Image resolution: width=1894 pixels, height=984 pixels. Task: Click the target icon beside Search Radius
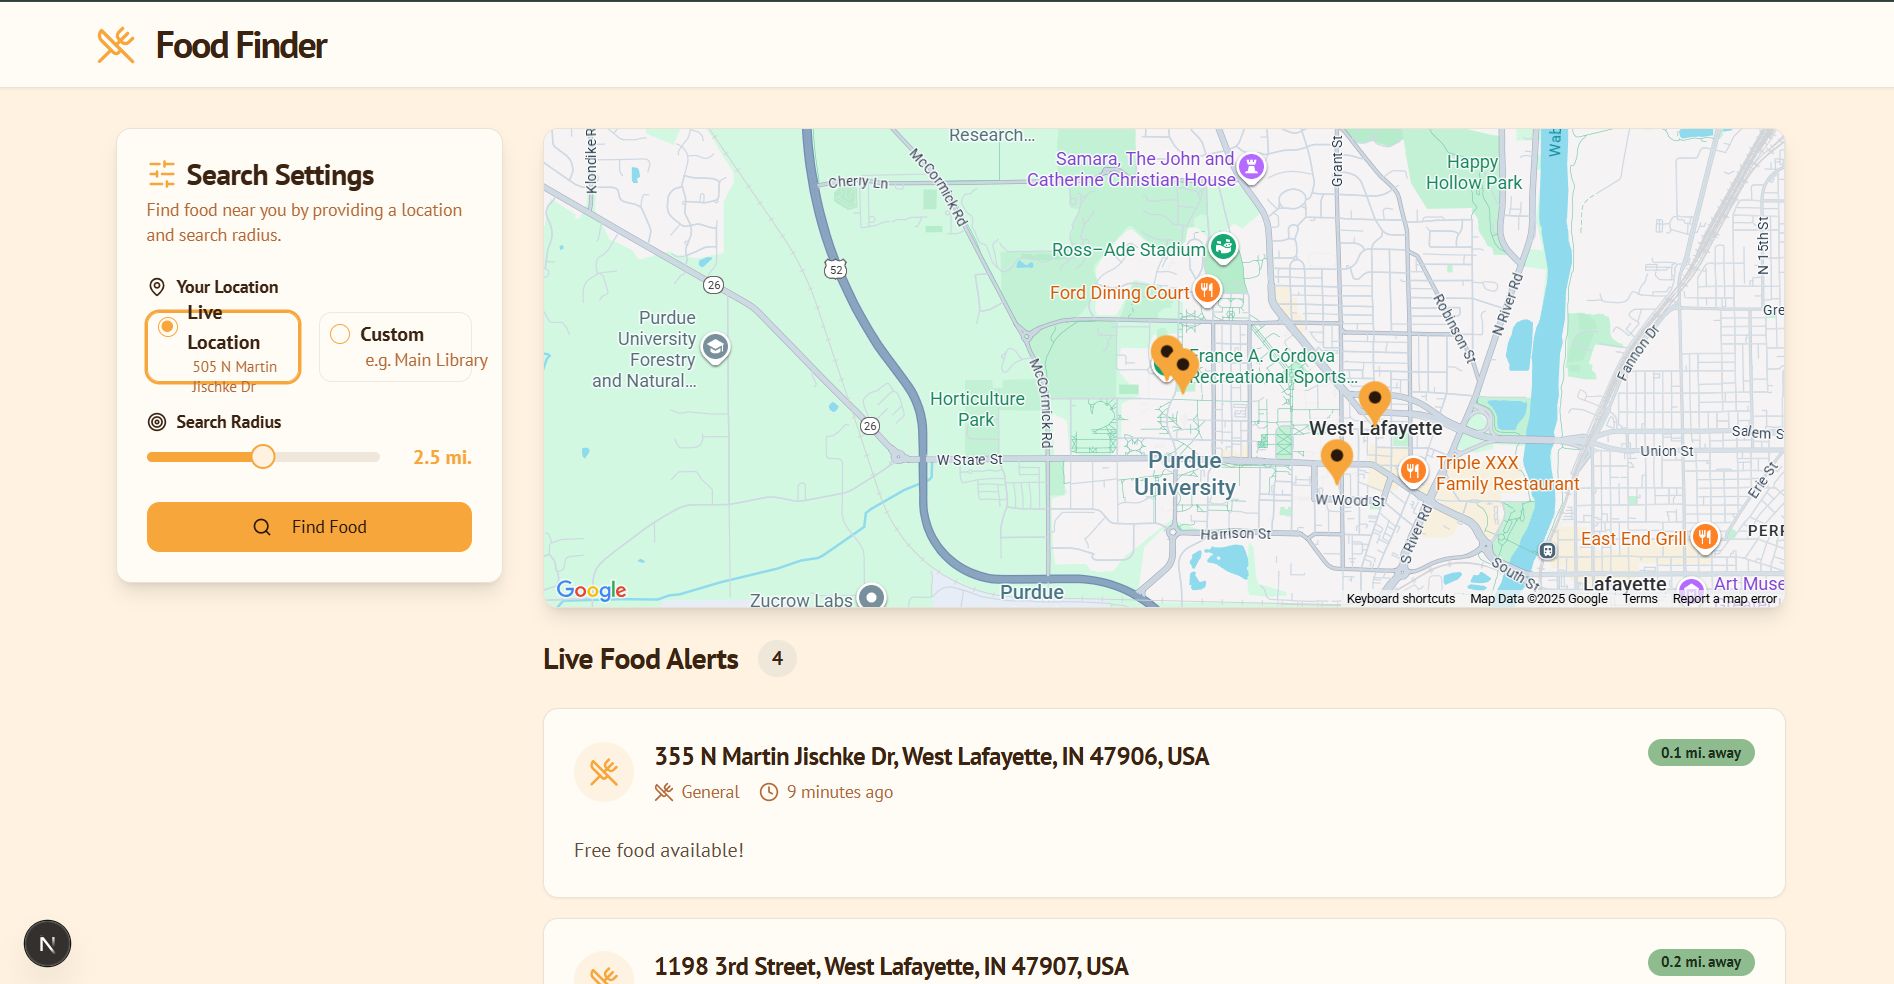point(157,422)
